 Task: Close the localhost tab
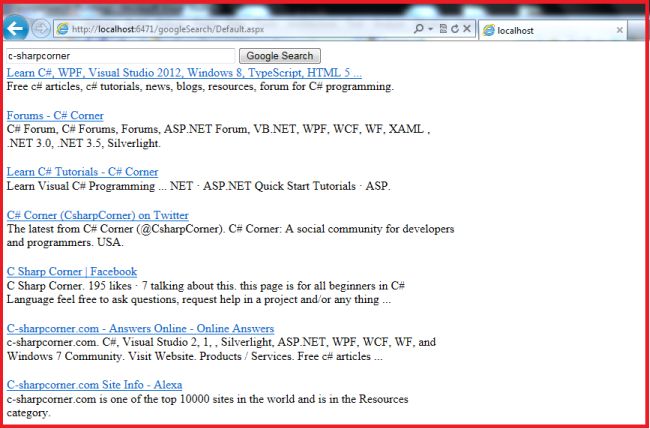click(x=619, y=30)
